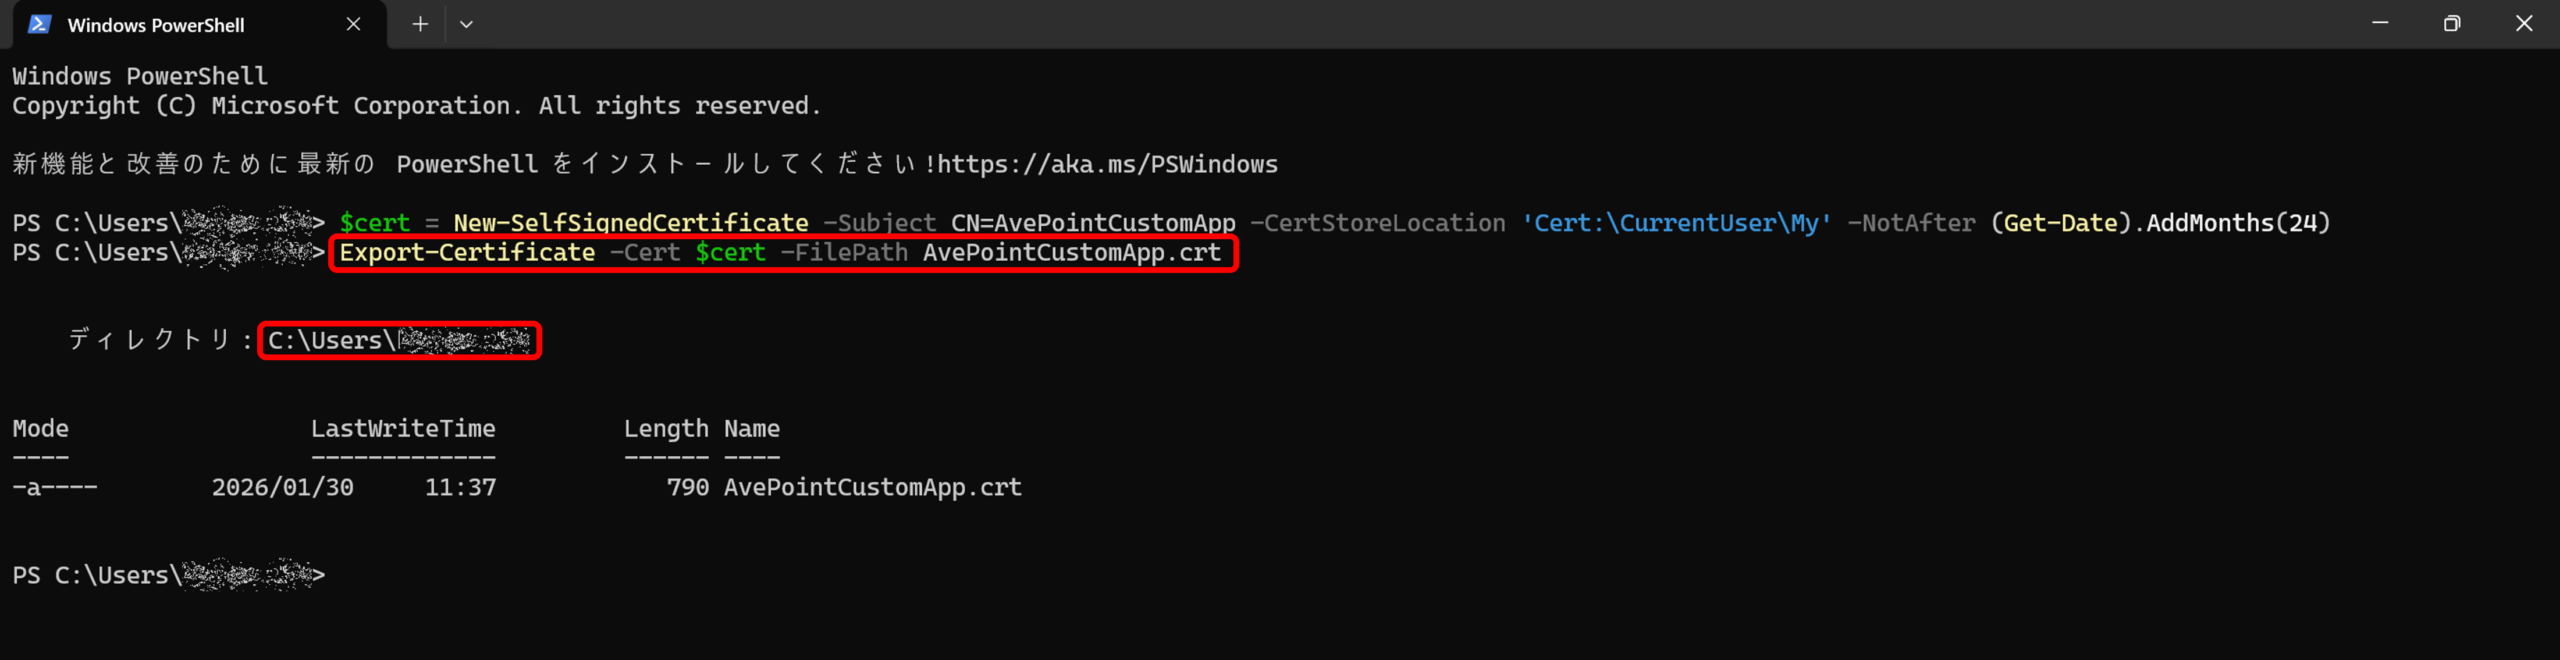Click the 'Cert:\CurrentUser\My' string
This screenshot has height=660, width=2560.
click(1676, 223)
